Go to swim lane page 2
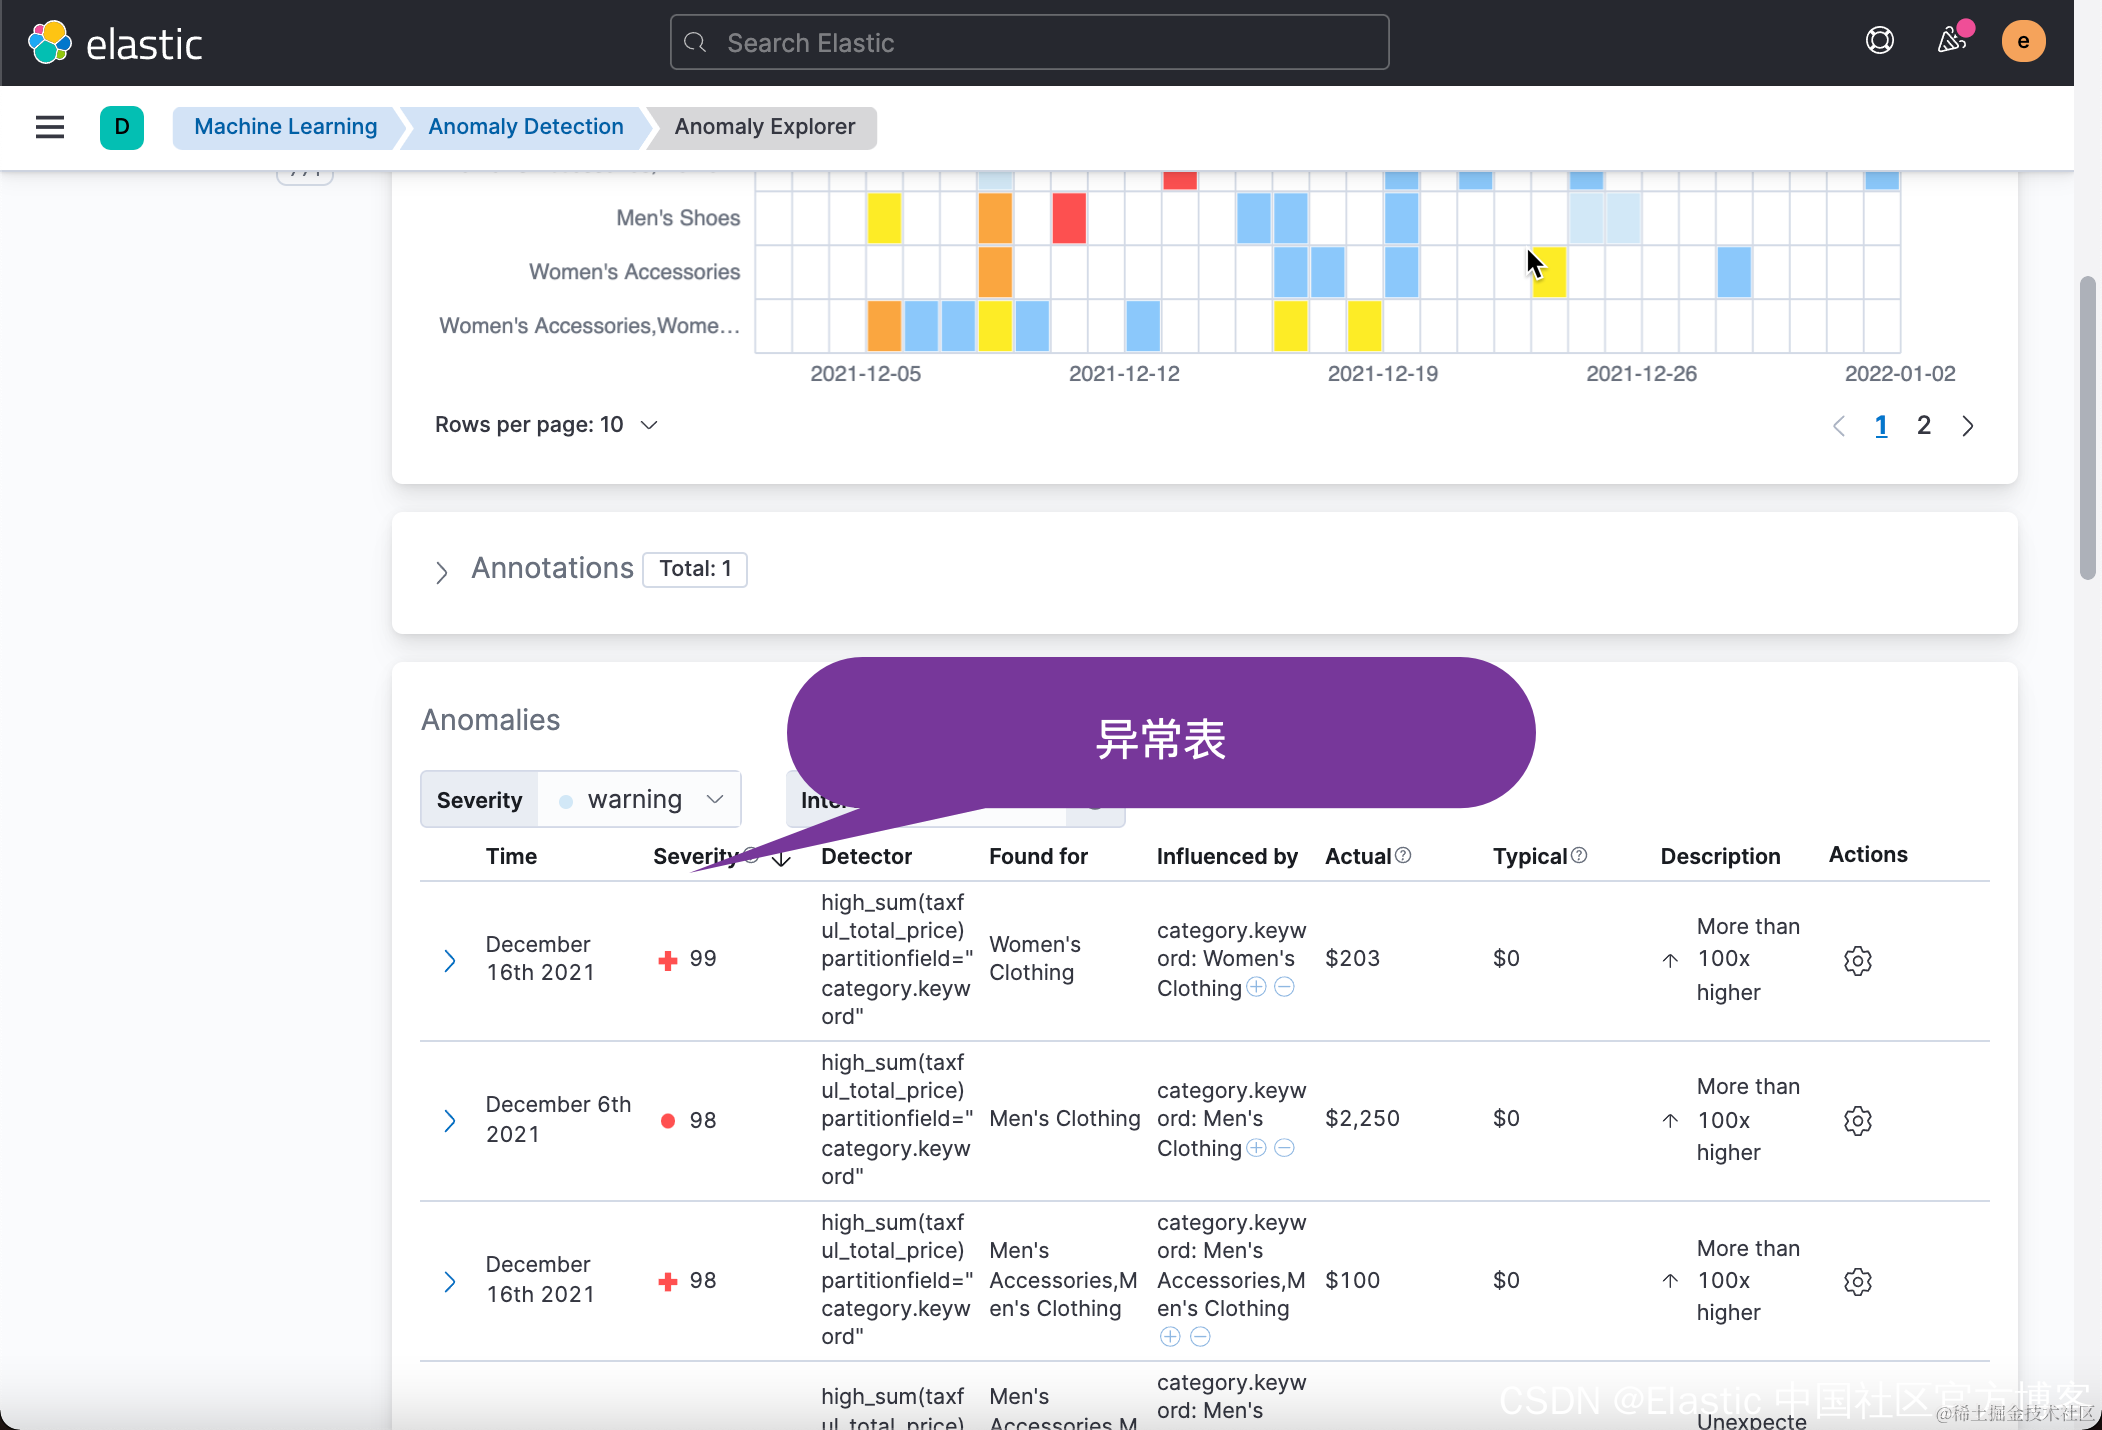This screenshot has height=1430, width=2102. coord(1923,426)
